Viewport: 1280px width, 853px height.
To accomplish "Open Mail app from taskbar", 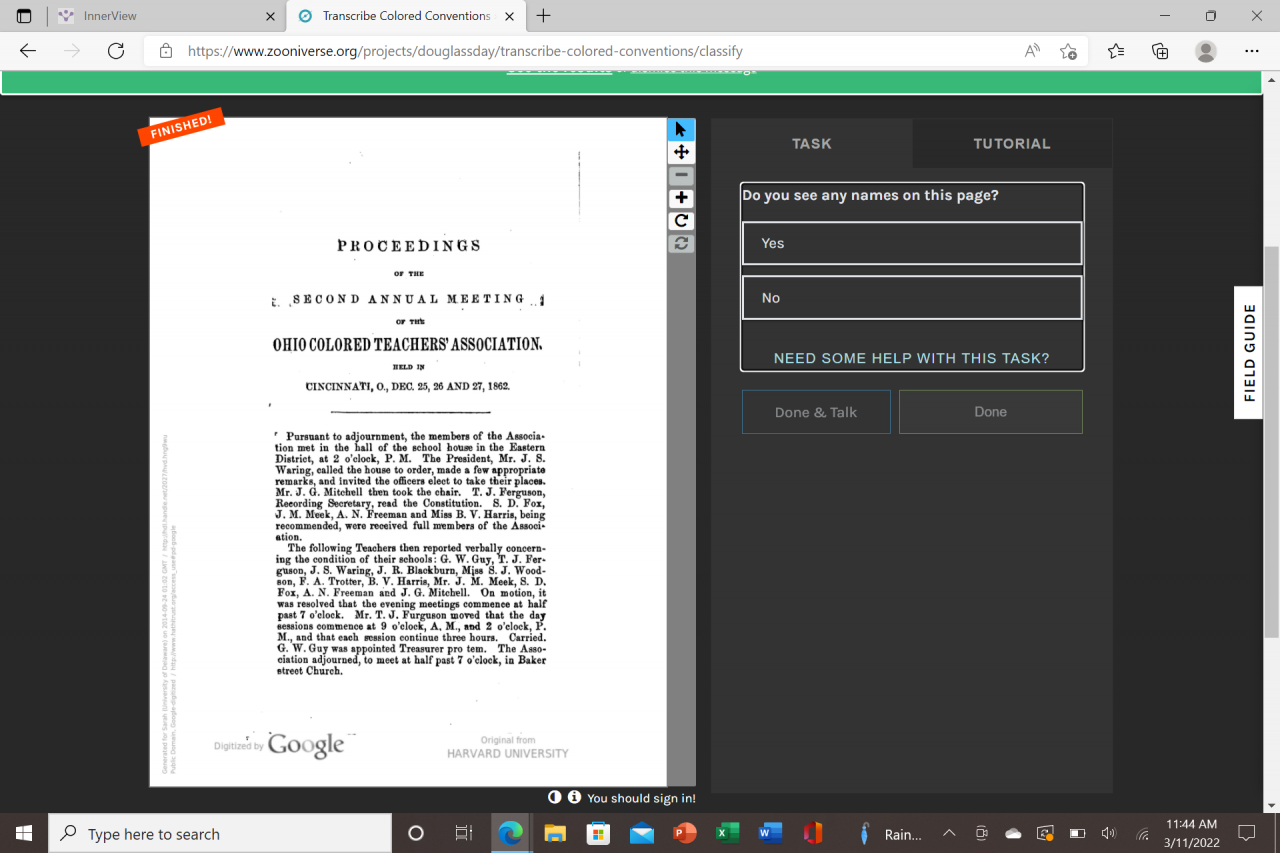I will [642, 833].
